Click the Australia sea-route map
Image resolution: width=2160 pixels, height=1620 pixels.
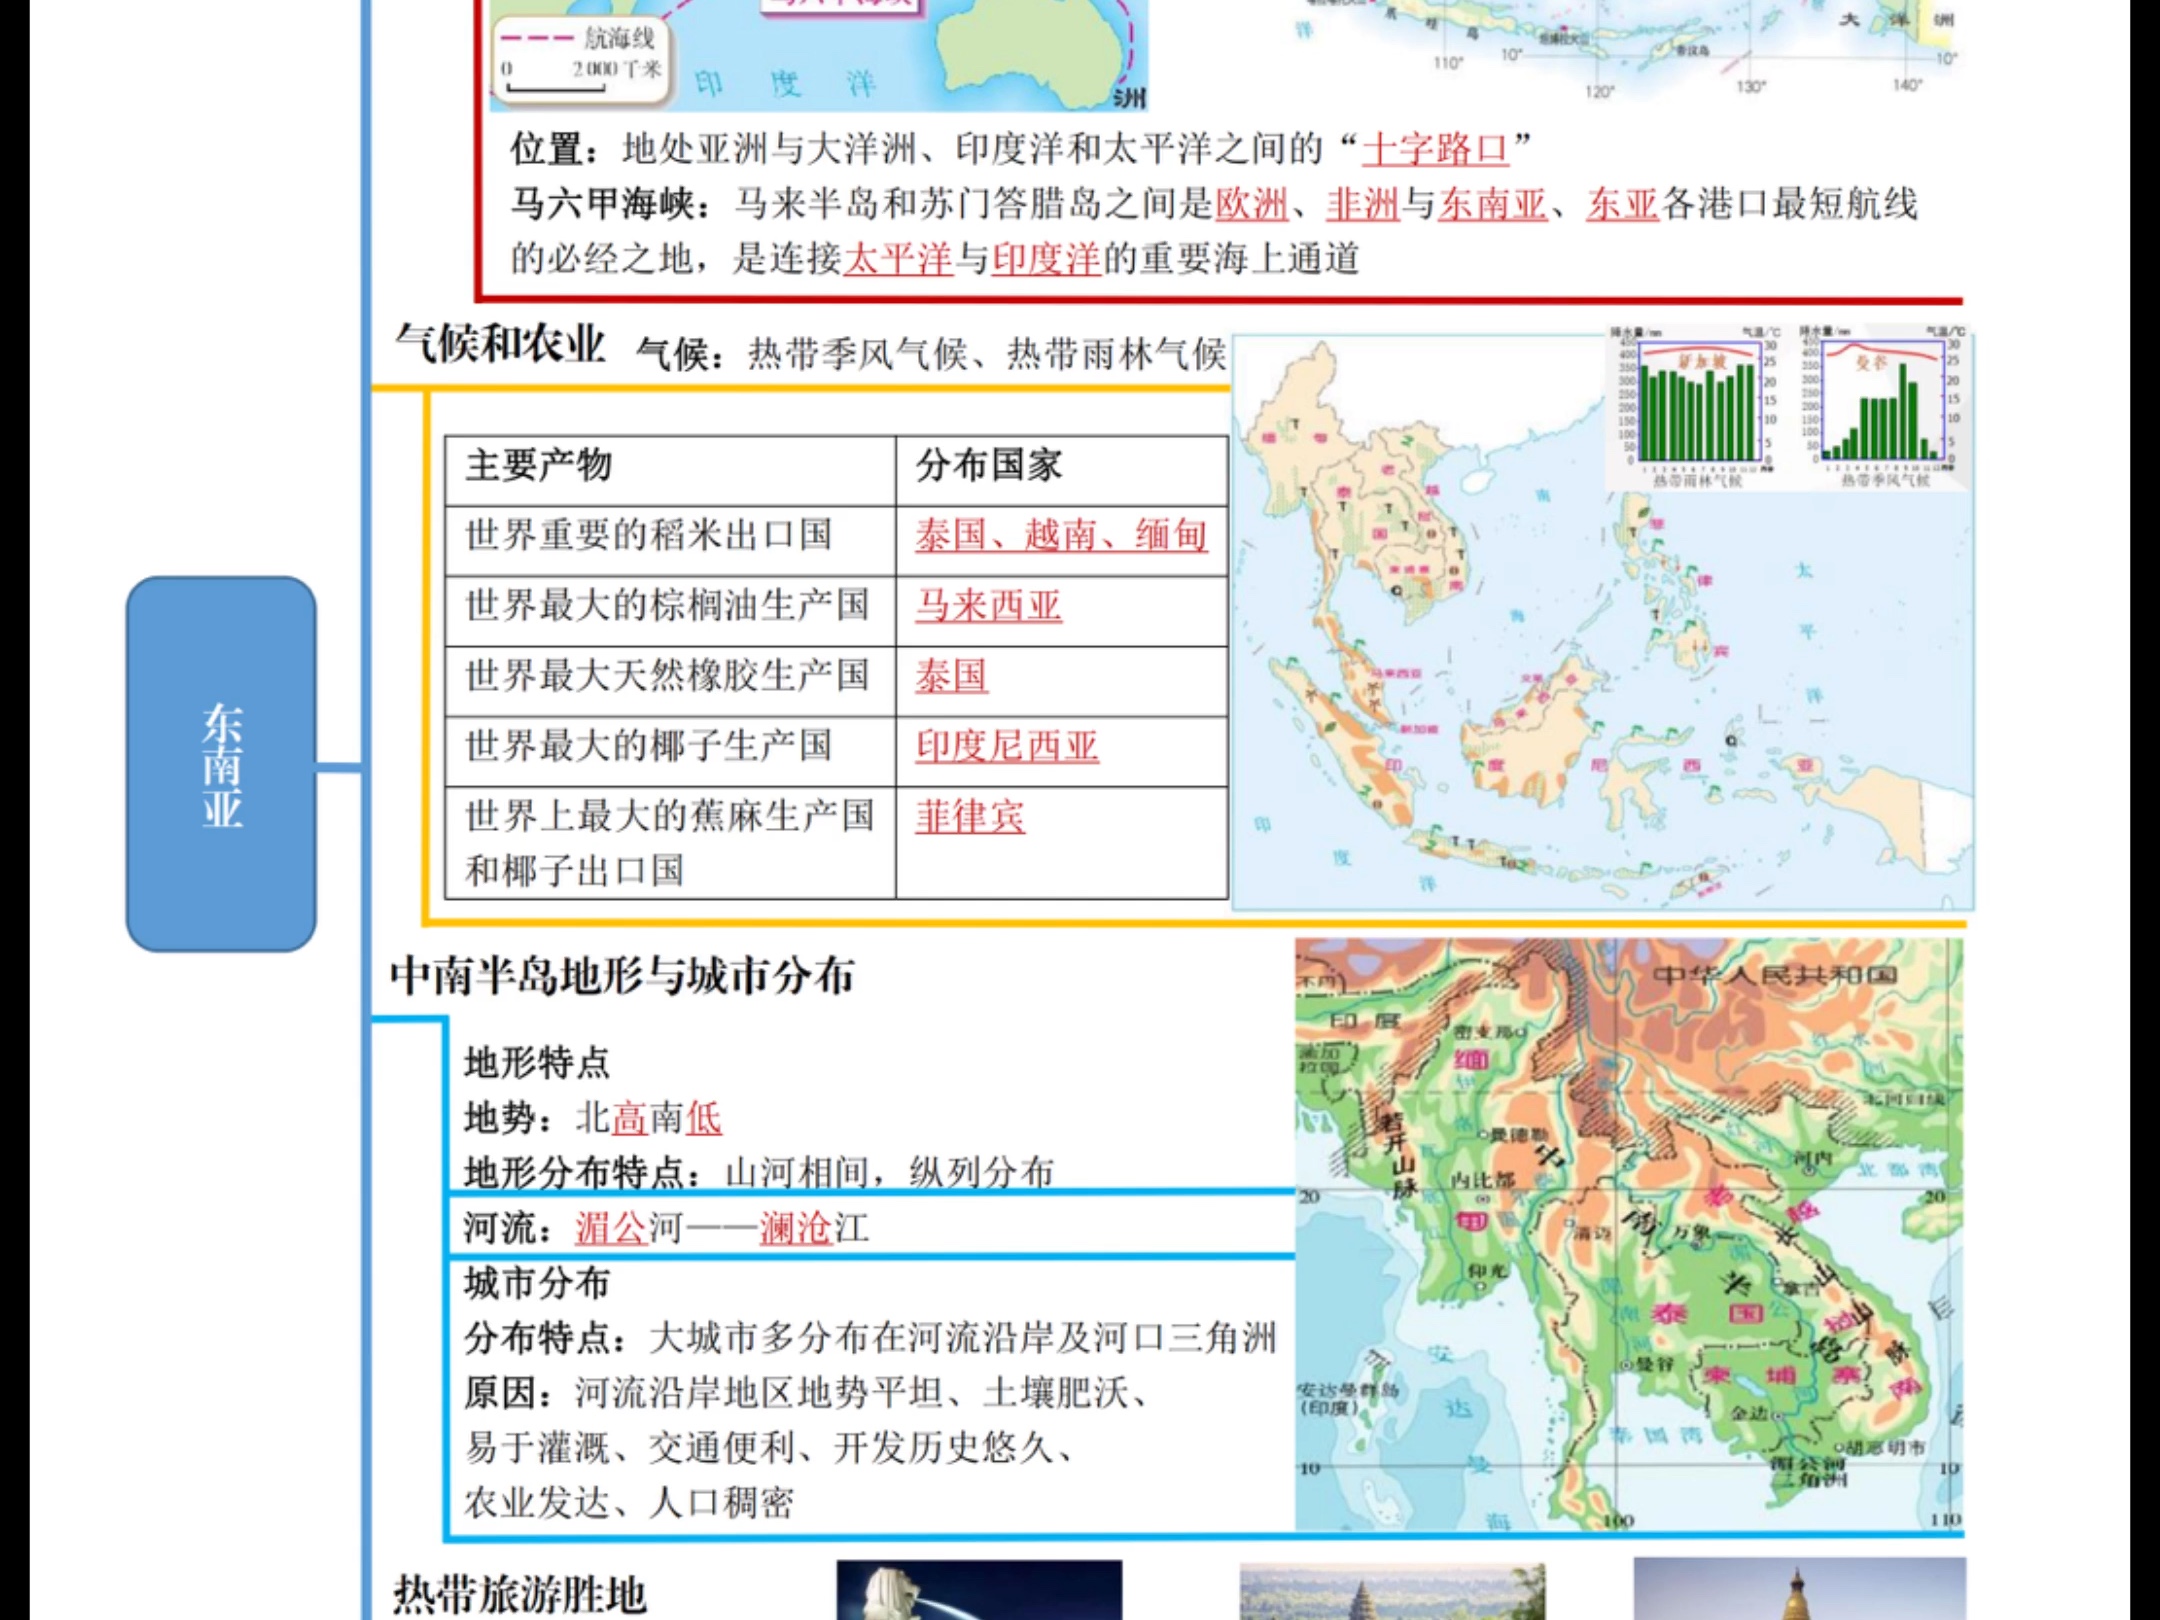click(x=819, y=55)
